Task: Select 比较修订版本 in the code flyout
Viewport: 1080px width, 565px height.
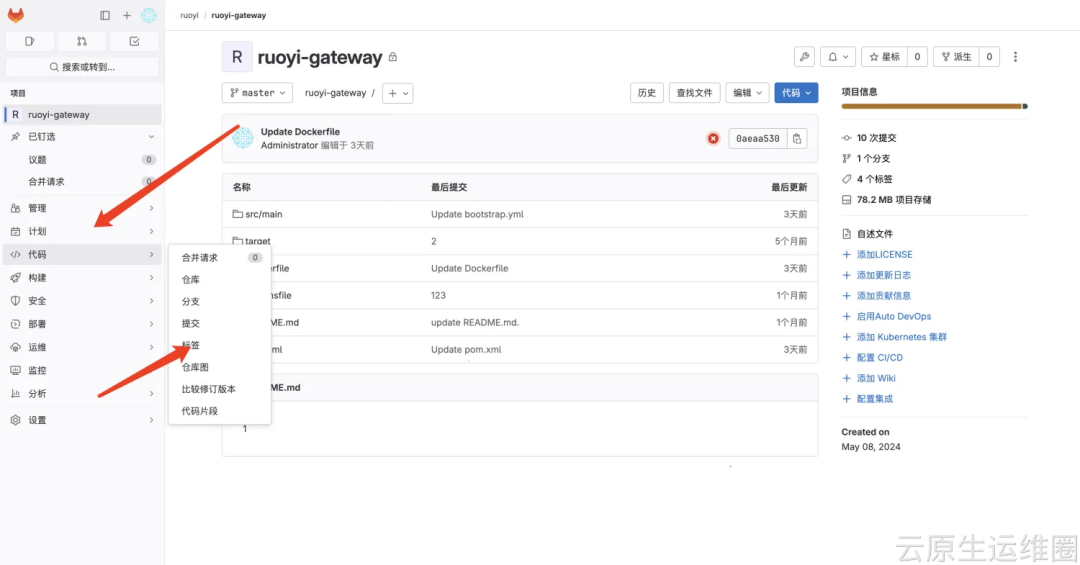Action: (220, 389)
